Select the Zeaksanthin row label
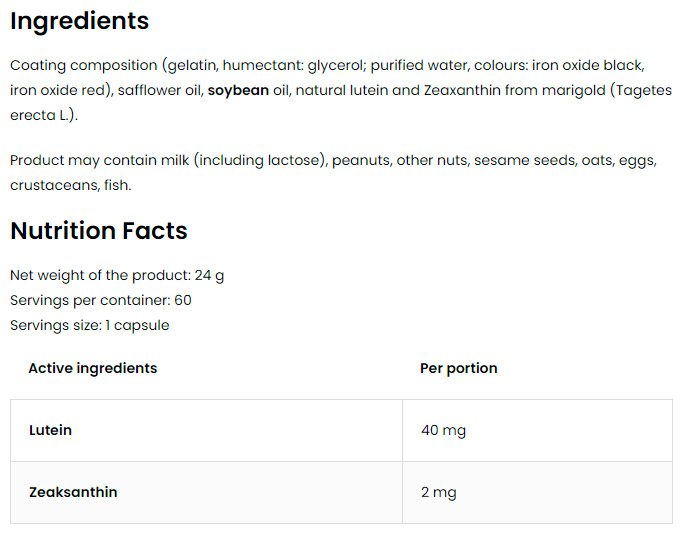 pos(73,492)
